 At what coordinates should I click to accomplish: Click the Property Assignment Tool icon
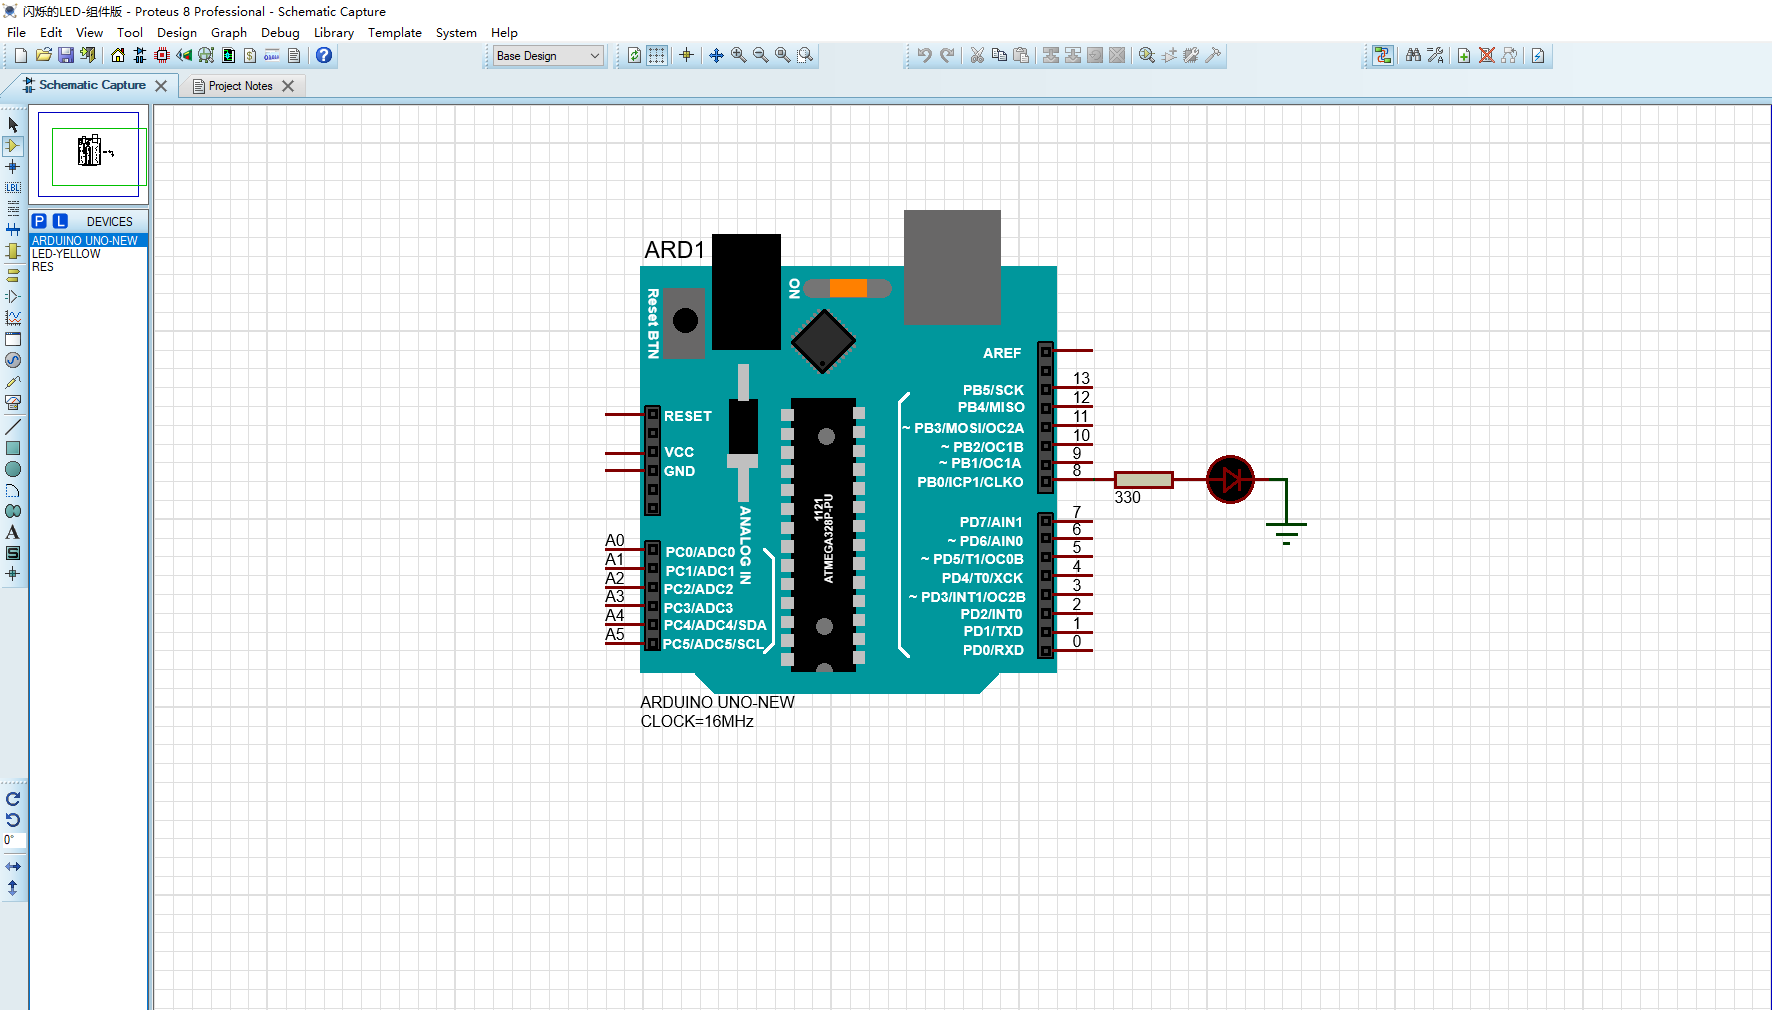[1435, 56]
